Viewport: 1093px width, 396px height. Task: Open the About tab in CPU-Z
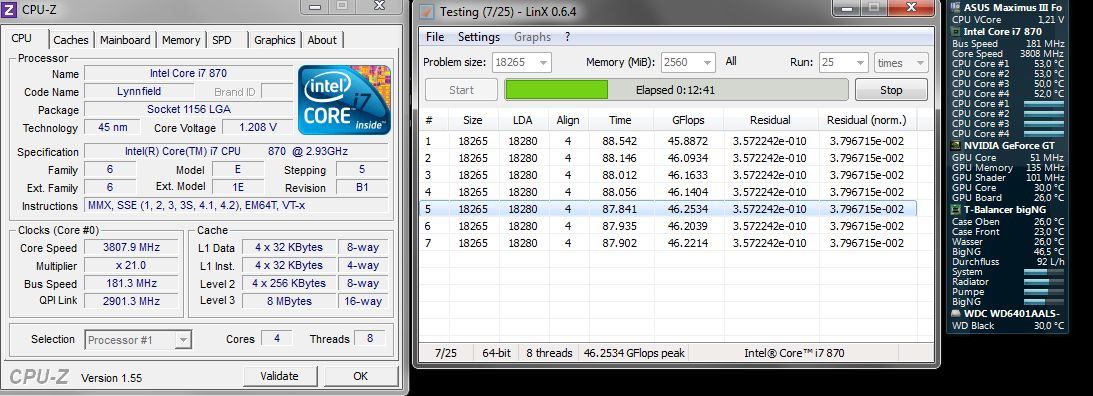click(x=322, y=40)
